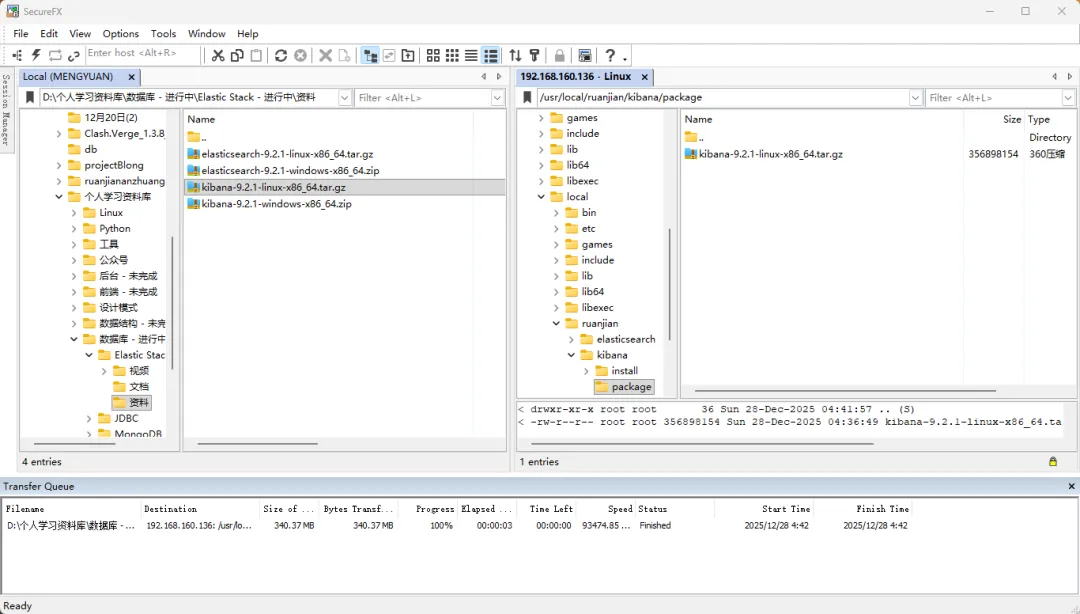Screen dimensions: 1080x614
Task: Toggle the Transfer Queue up-down arrows button
Action: click(x=515, y=55)
